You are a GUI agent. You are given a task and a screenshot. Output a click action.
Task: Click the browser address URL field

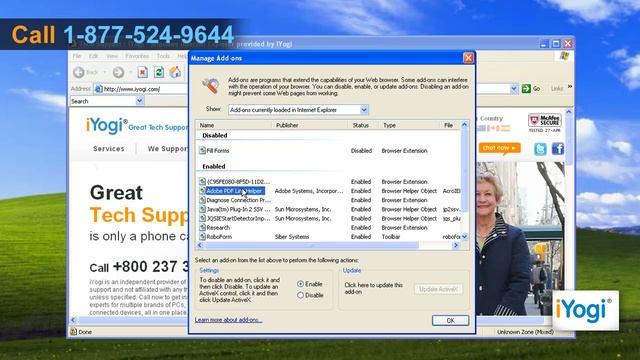302,89
